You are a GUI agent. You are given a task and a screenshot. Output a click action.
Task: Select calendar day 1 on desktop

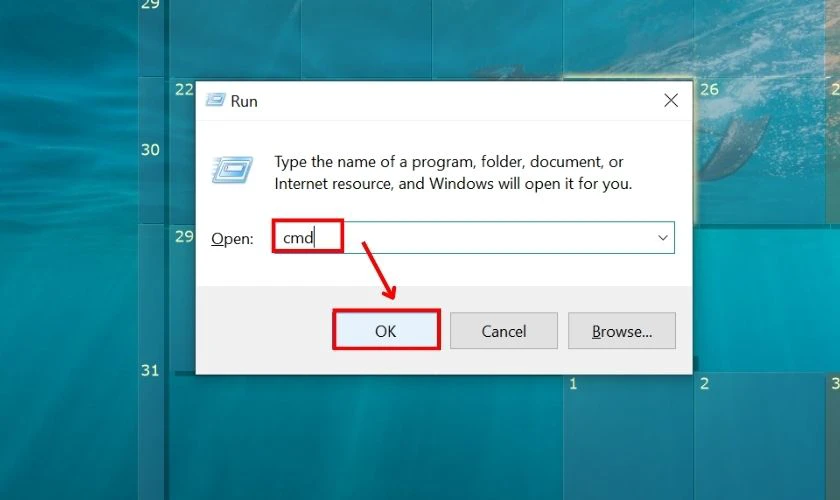[x=573, y=384]
